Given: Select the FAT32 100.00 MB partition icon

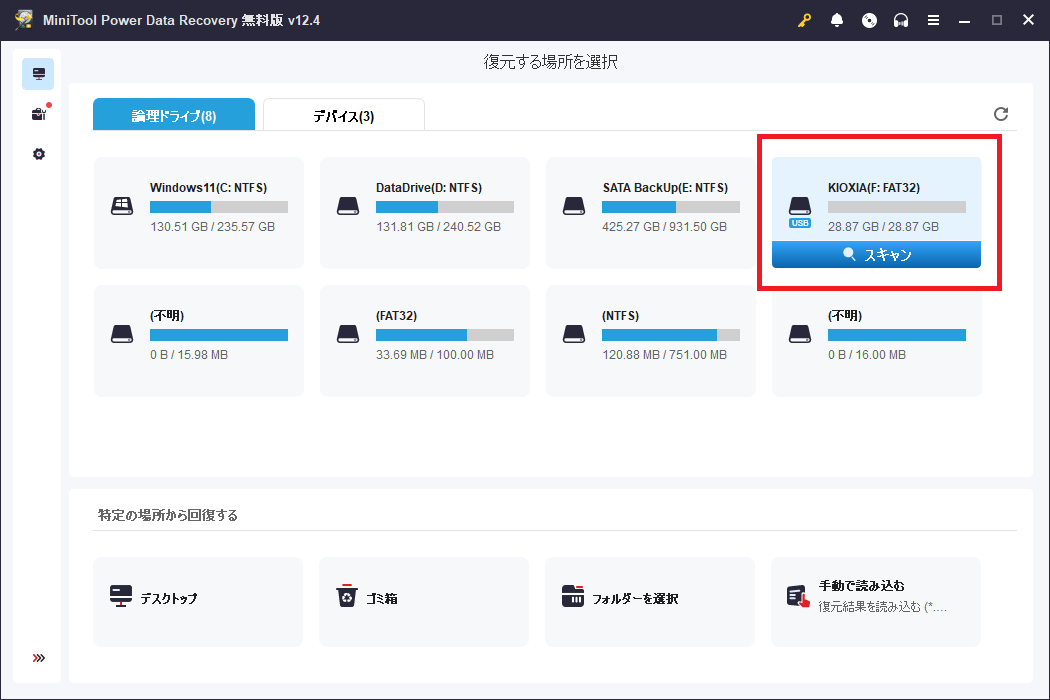Looking at the screenshot, I should 348,334.
